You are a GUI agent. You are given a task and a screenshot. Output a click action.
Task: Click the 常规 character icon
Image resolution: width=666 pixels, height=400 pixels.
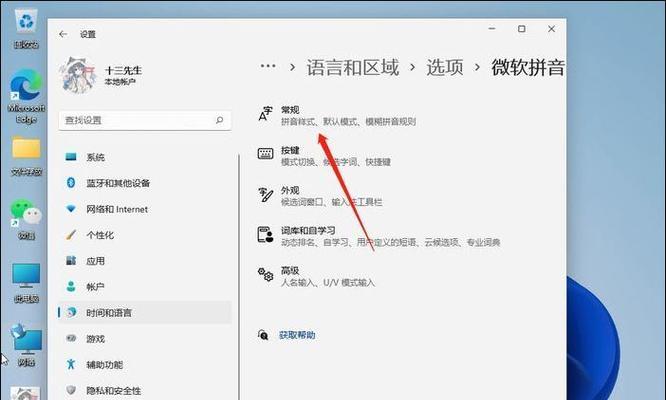(x=265, y=114)
